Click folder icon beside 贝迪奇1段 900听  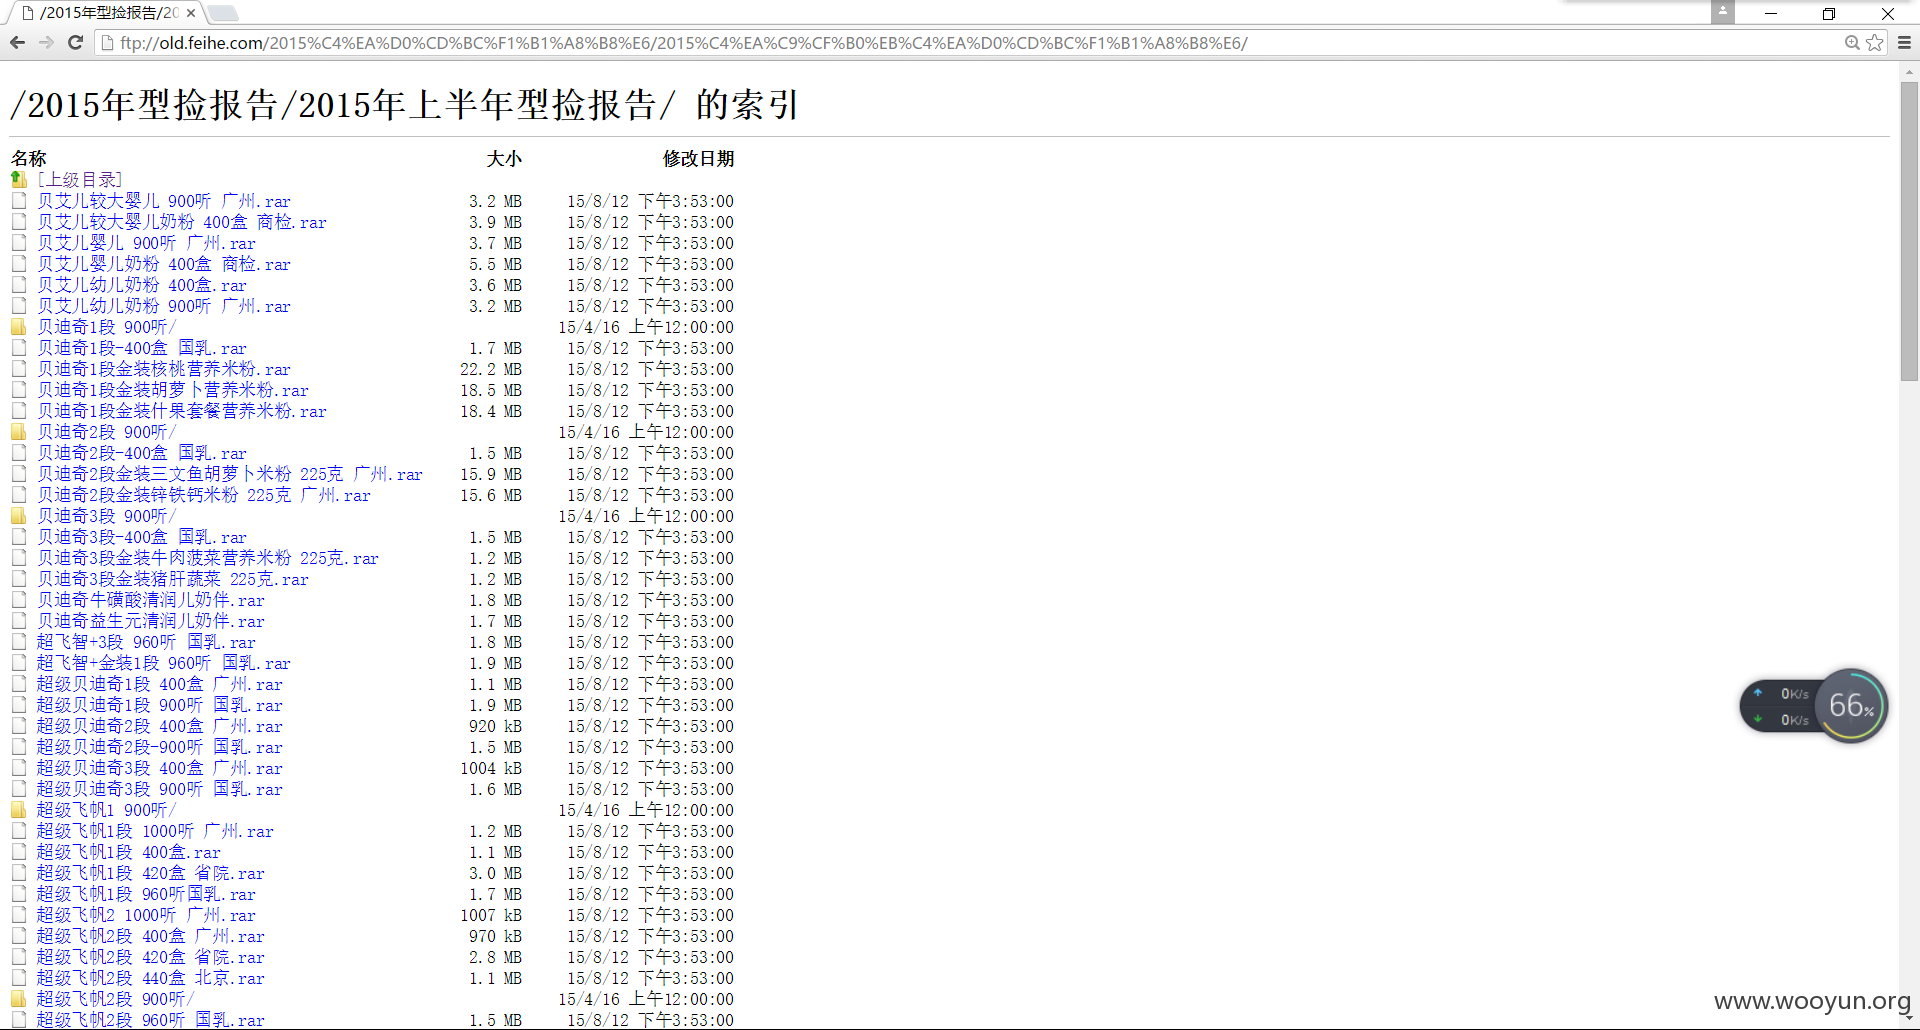pos(19,327)
